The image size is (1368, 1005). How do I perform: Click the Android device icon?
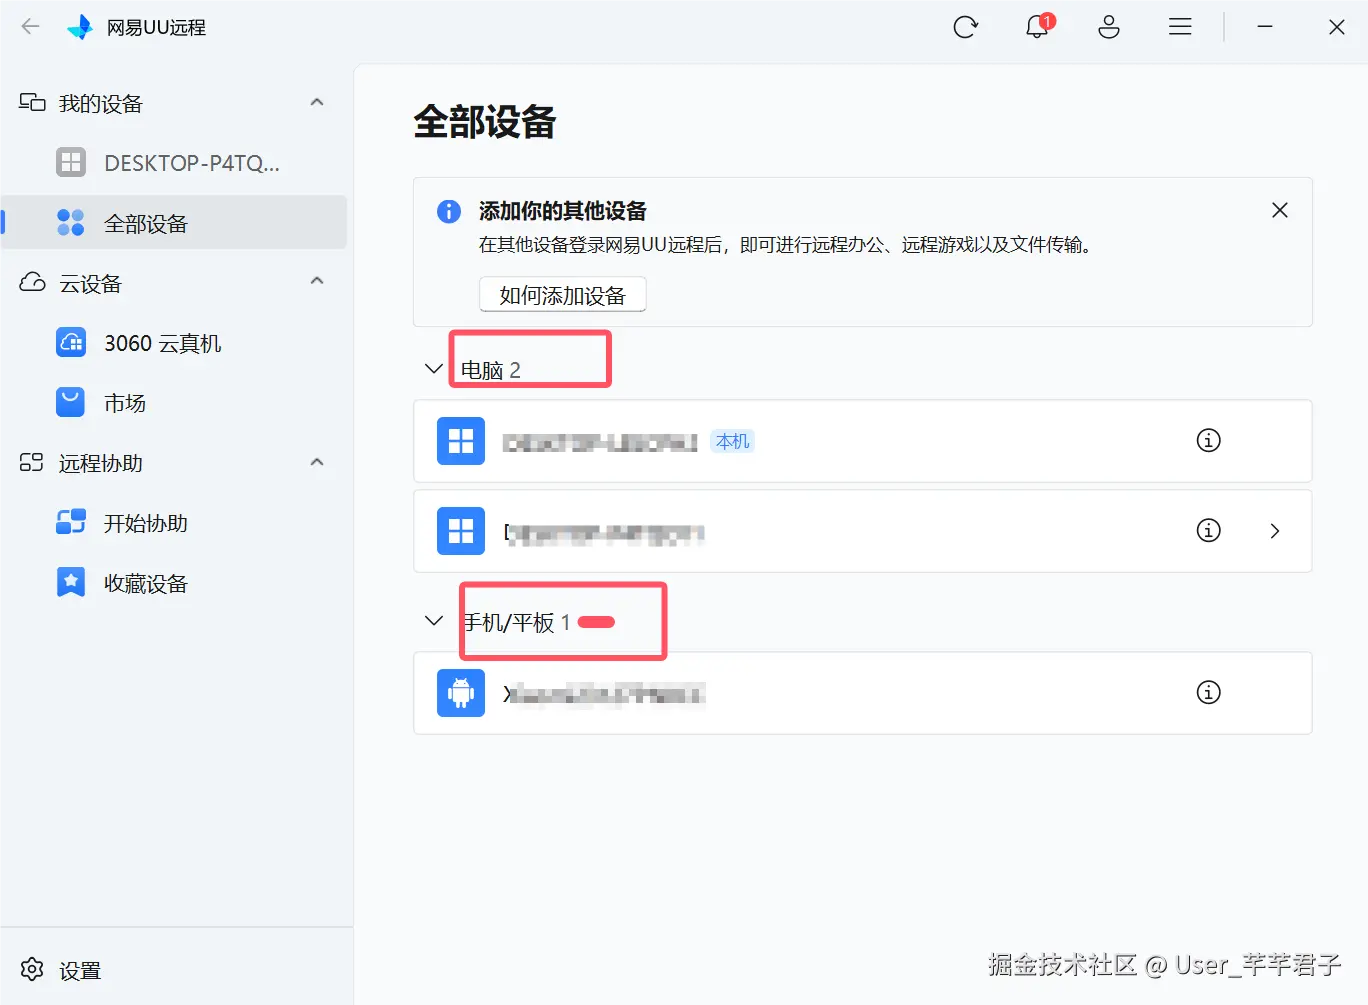click(x=461, y=693)
